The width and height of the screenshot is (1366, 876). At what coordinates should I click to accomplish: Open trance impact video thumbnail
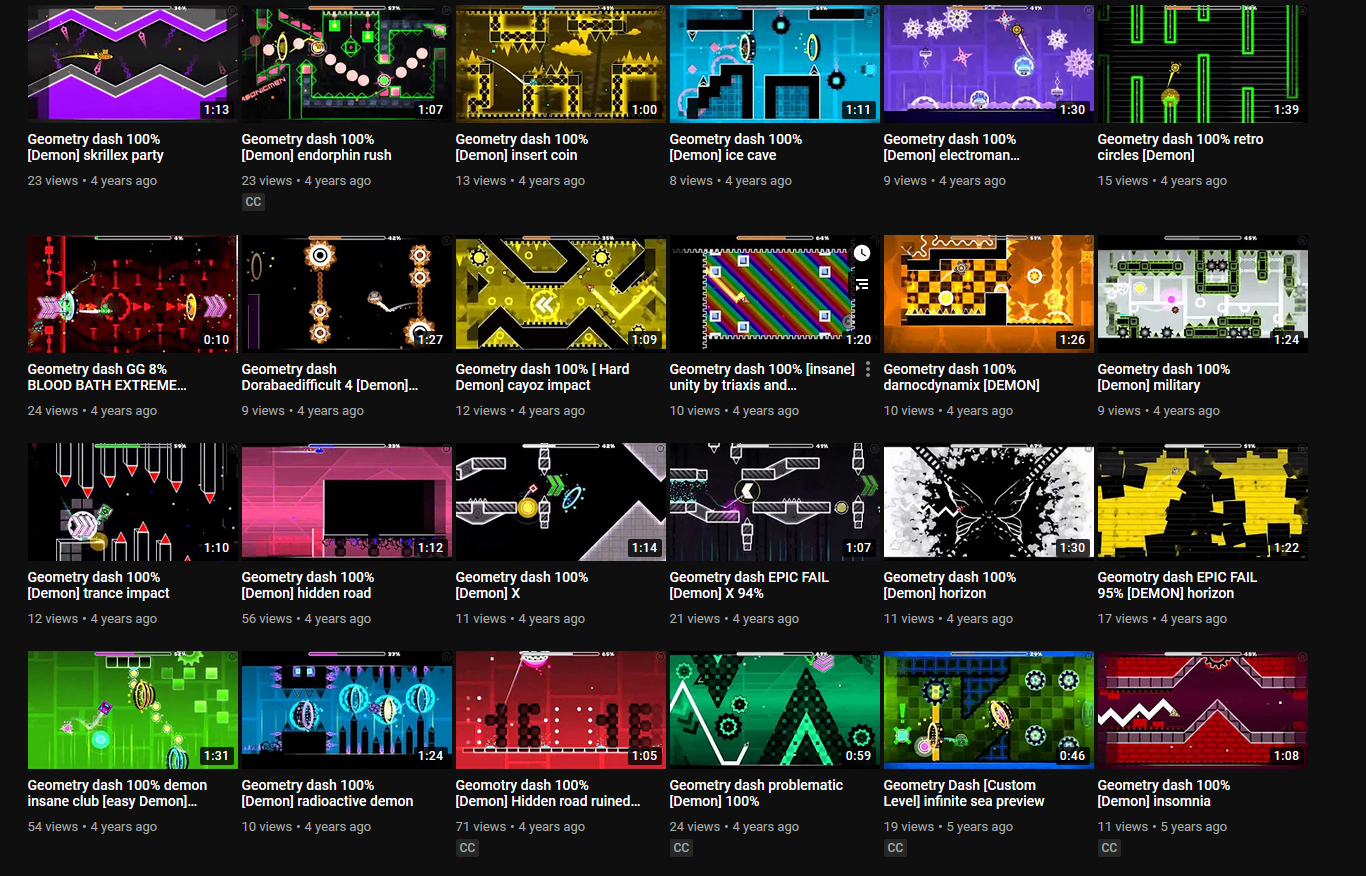pos(133,501)
